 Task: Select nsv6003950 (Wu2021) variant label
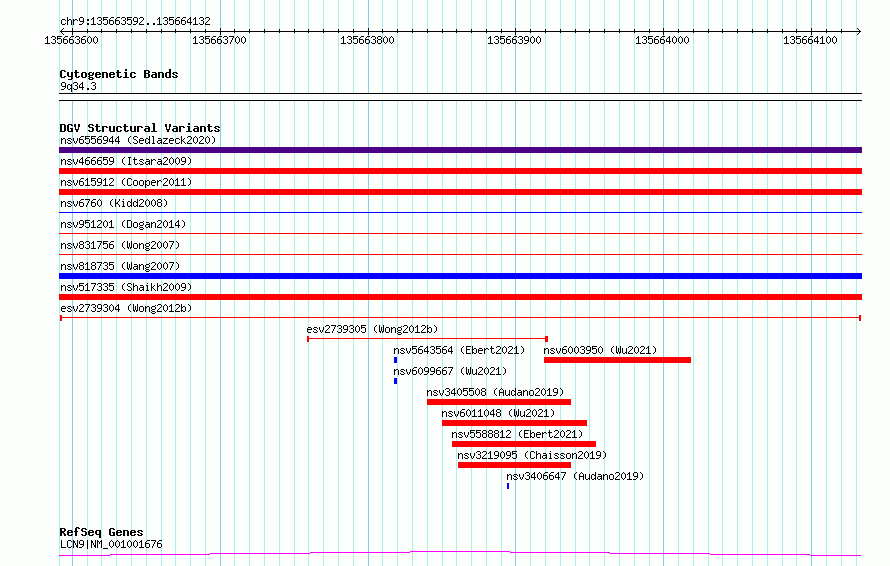600,350
